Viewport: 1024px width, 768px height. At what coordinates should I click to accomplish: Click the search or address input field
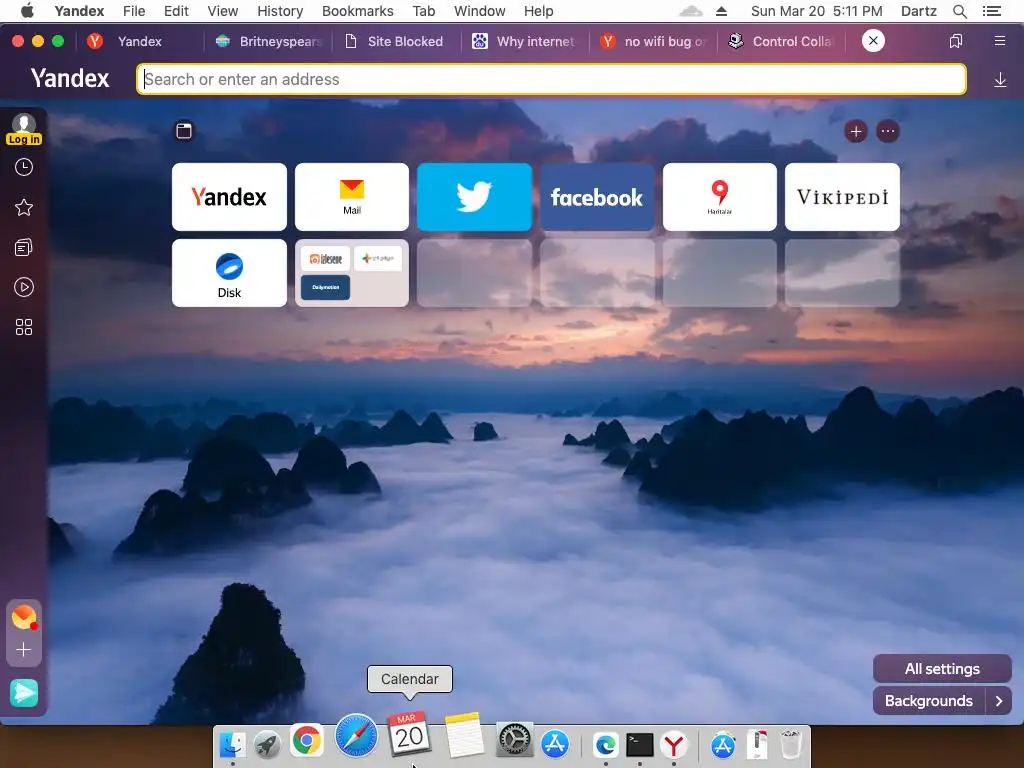pyautogui.click(x=551, y=79)
